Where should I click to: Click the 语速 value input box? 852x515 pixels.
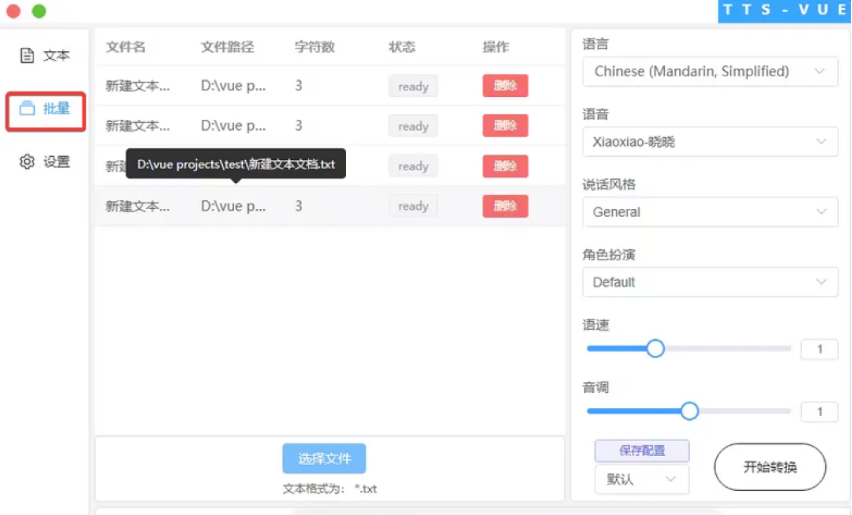819,349
